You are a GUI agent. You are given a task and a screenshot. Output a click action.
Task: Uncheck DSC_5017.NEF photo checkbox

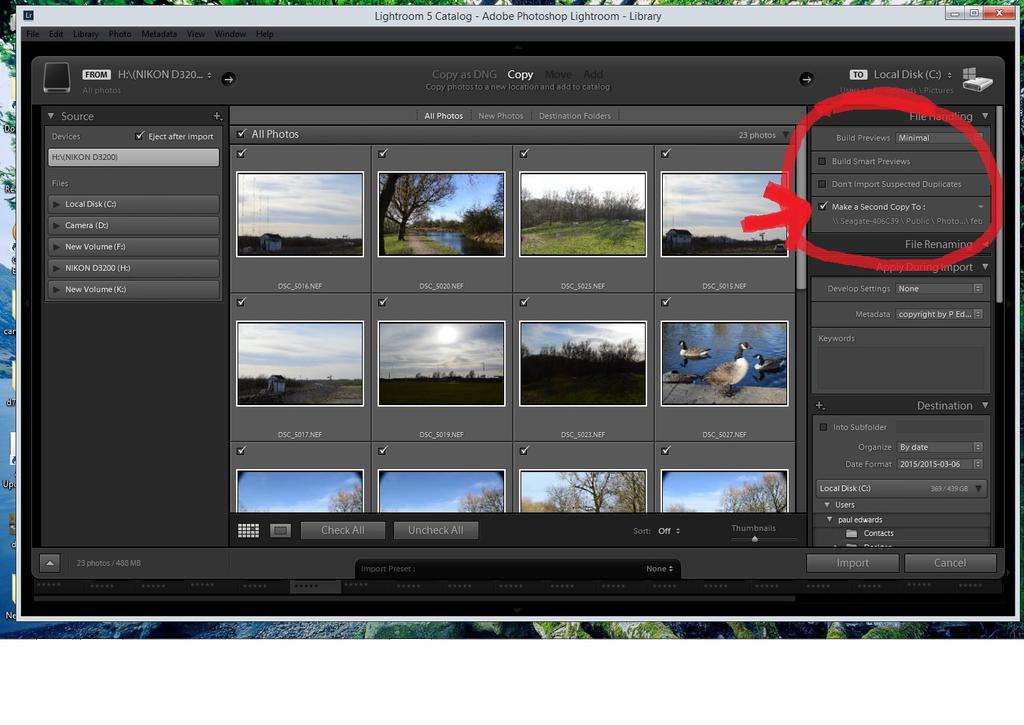click(242, 302)
